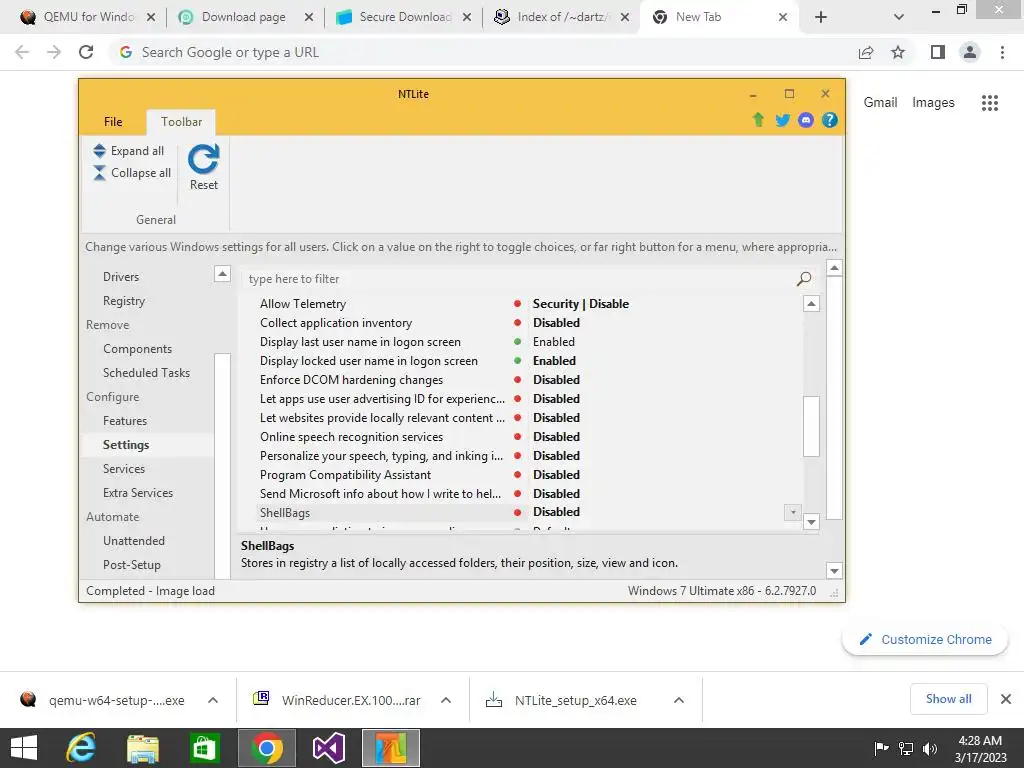Toggle Program Compatibility Assistant Disabled value
The image size is (1024, 768).
(556, 475)
